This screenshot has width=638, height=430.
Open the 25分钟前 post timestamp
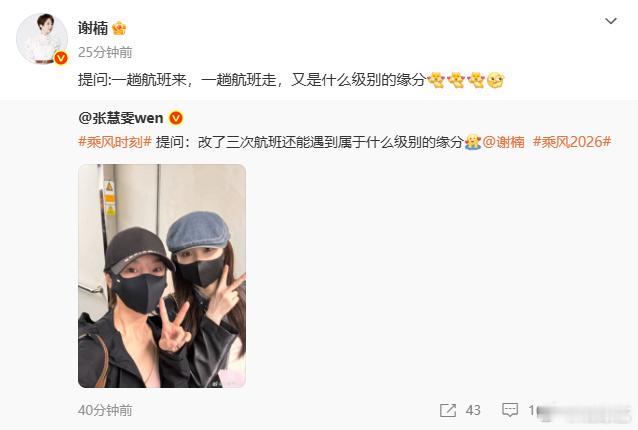coord(105,52)
